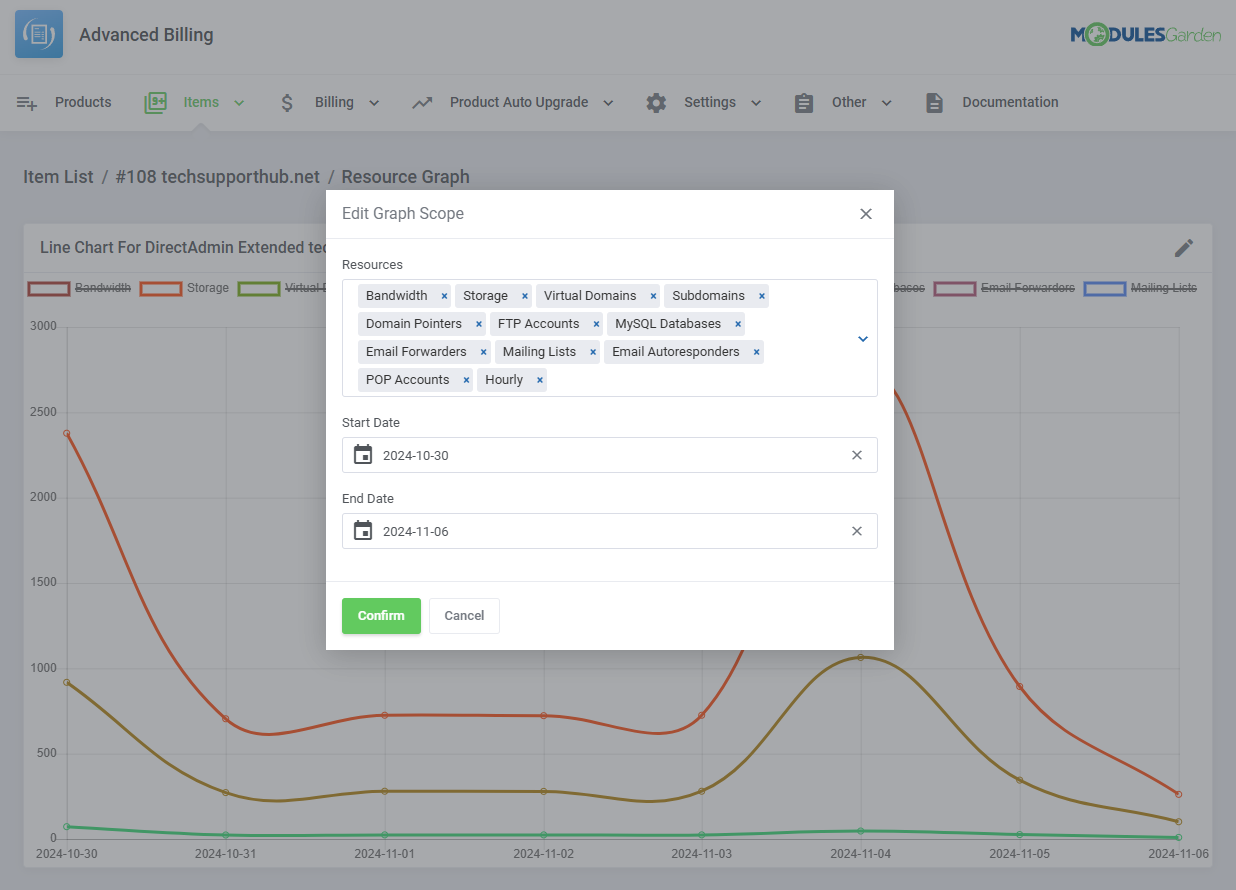
Task: Hide the Storage series via the legend
Action: point(207,288)
